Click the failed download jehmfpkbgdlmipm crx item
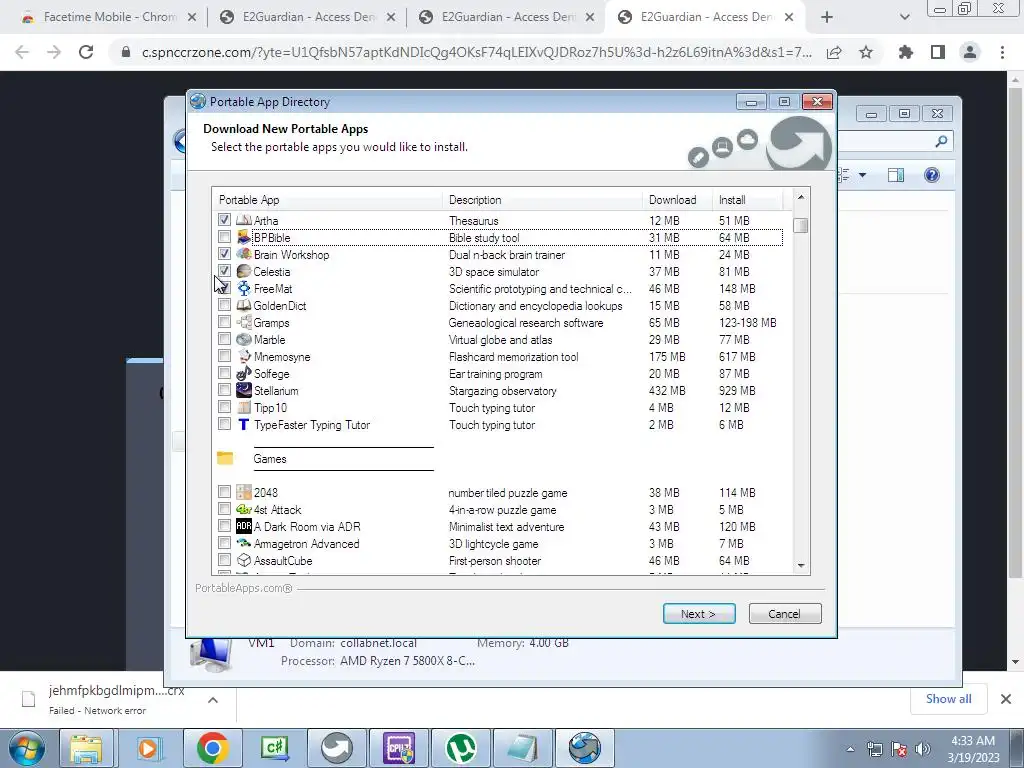 116,699
